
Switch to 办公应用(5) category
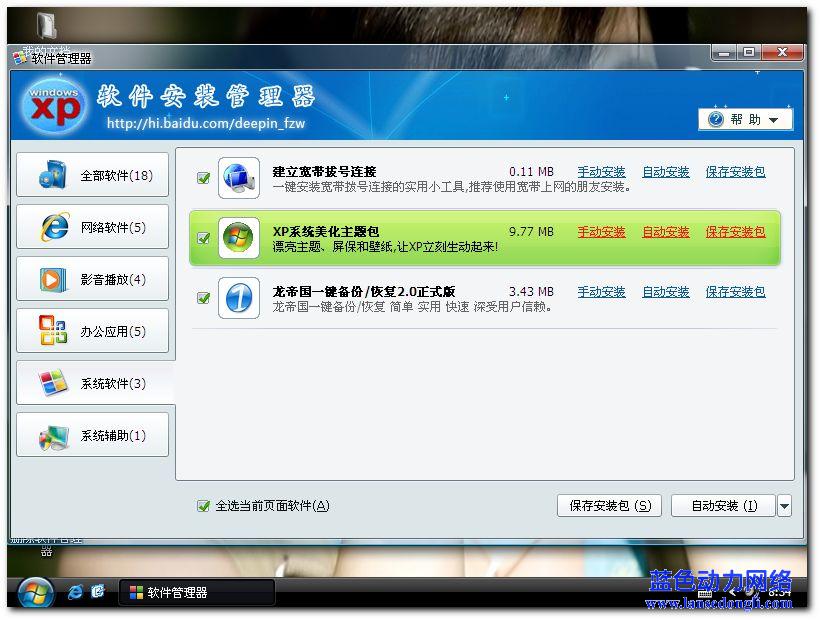pyautogui.click(x=93, y=331)
